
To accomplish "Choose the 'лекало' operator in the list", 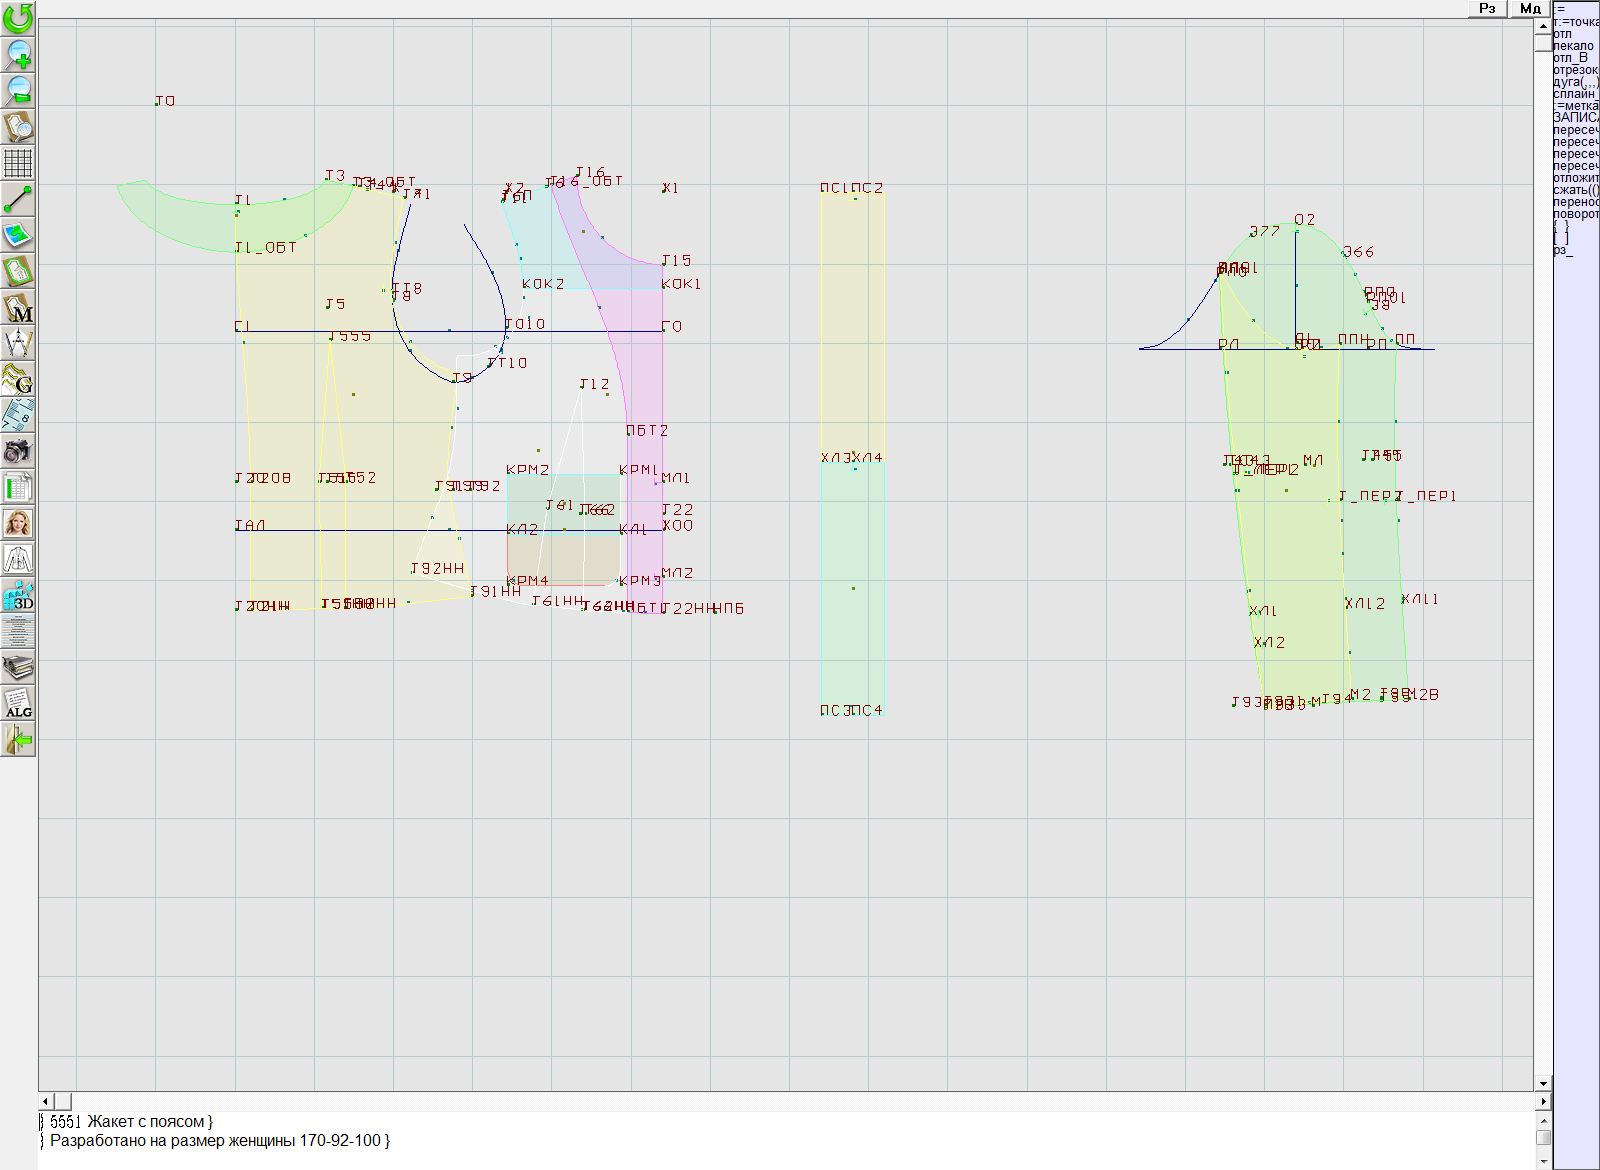I will coord(1574,46).
